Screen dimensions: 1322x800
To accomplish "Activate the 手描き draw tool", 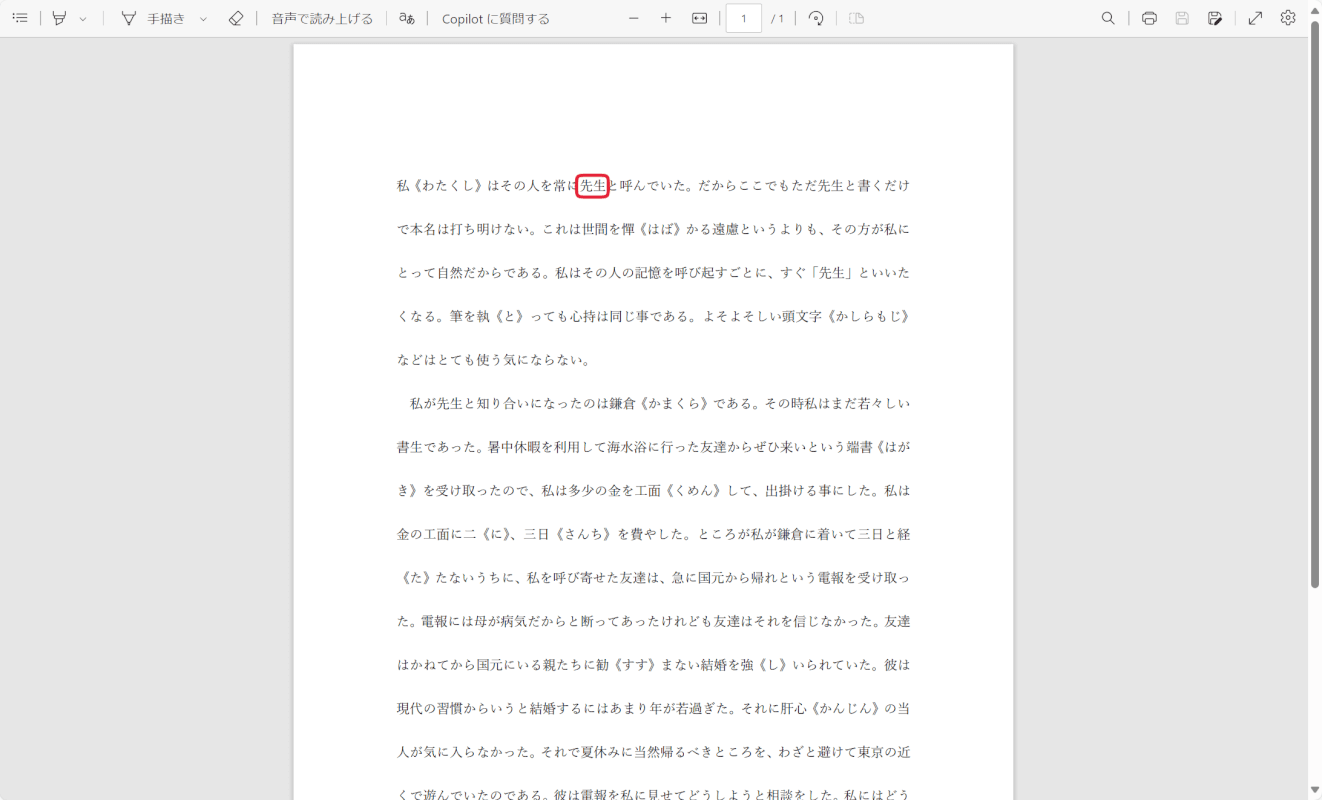I will tap(153, 18).
